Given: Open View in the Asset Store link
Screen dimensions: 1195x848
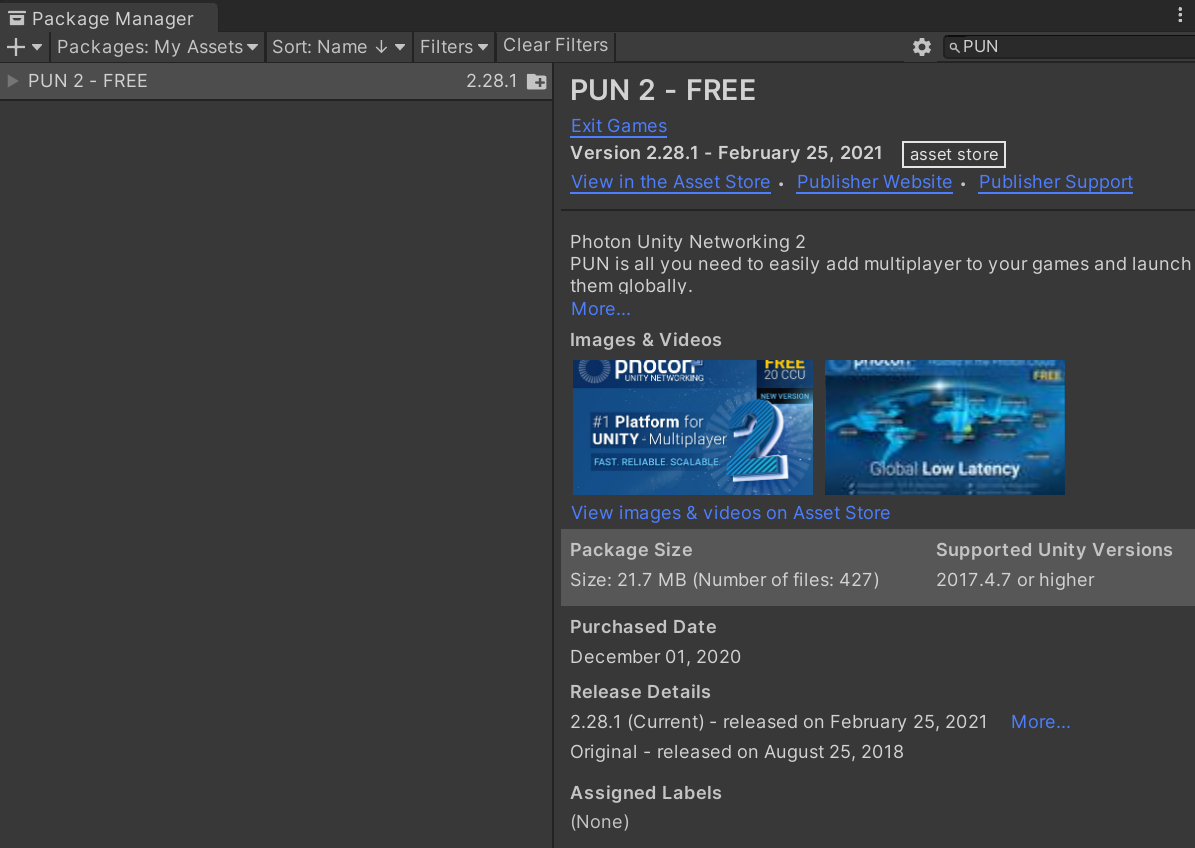Looking at the screenshot, I should click(x=671, y=182).
